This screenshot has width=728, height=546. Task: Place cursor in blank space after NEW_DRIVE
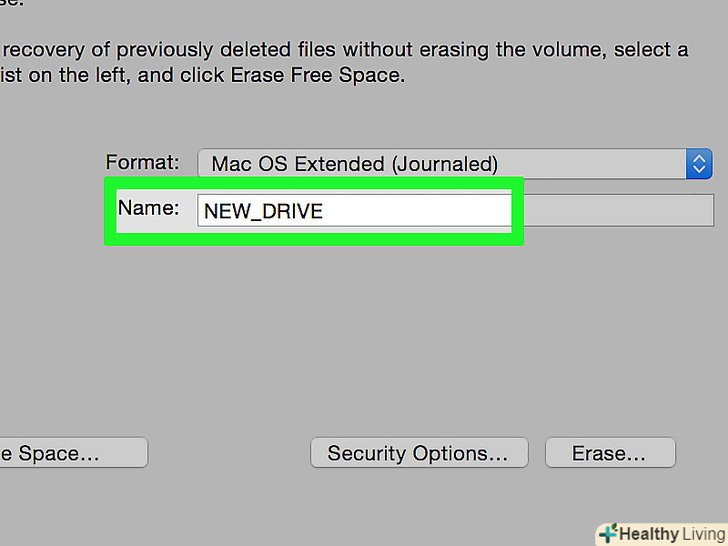(420, 211)
